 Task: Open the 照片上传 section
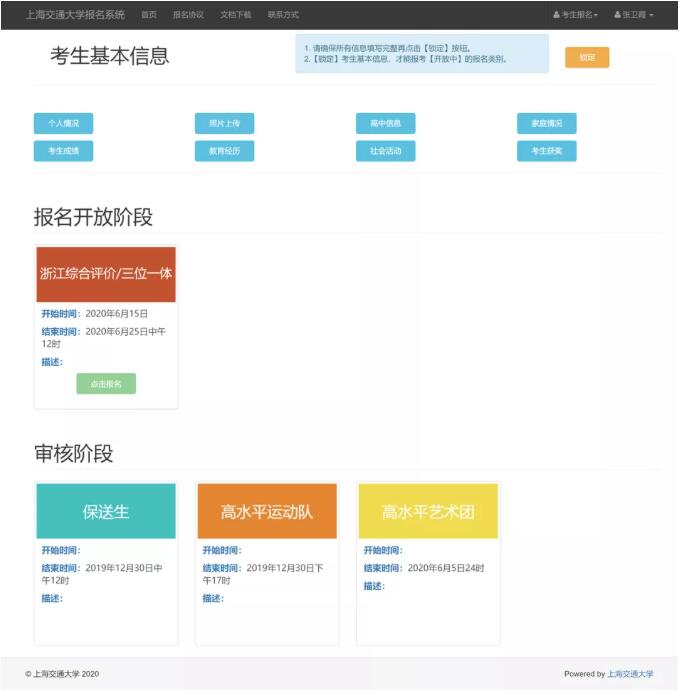pyautogui.click(x=224, y=124)
